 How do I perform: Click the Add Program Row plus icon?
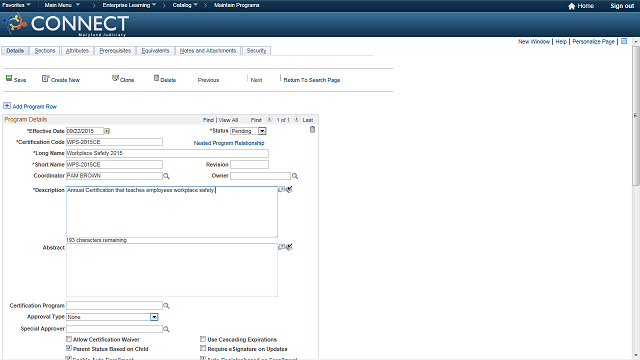7,106
